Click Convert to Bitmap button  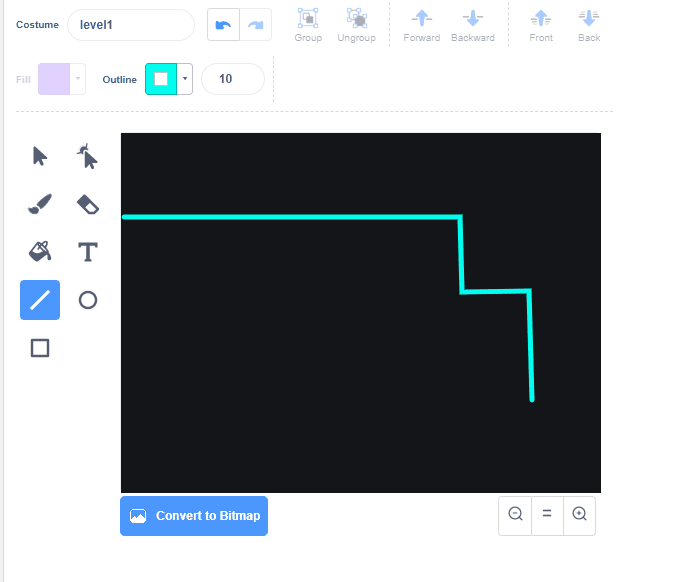click(x=194, y=516)
